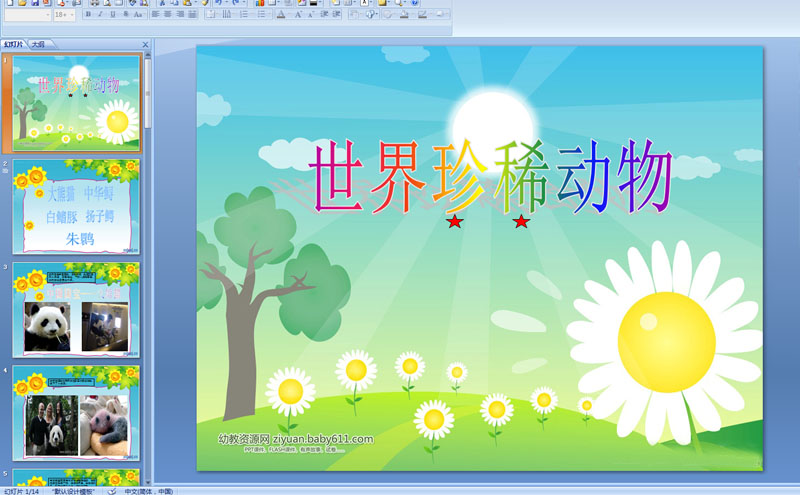Click the Insert Chart icon
Viewport: 800px width, 495px height.
tap(261, 3)
